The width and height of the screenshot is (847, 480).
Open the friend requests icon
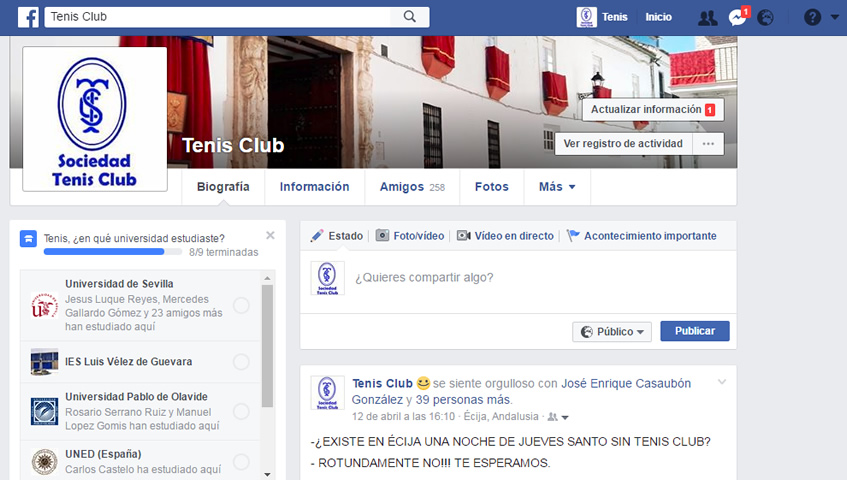[x=708, y=17]
